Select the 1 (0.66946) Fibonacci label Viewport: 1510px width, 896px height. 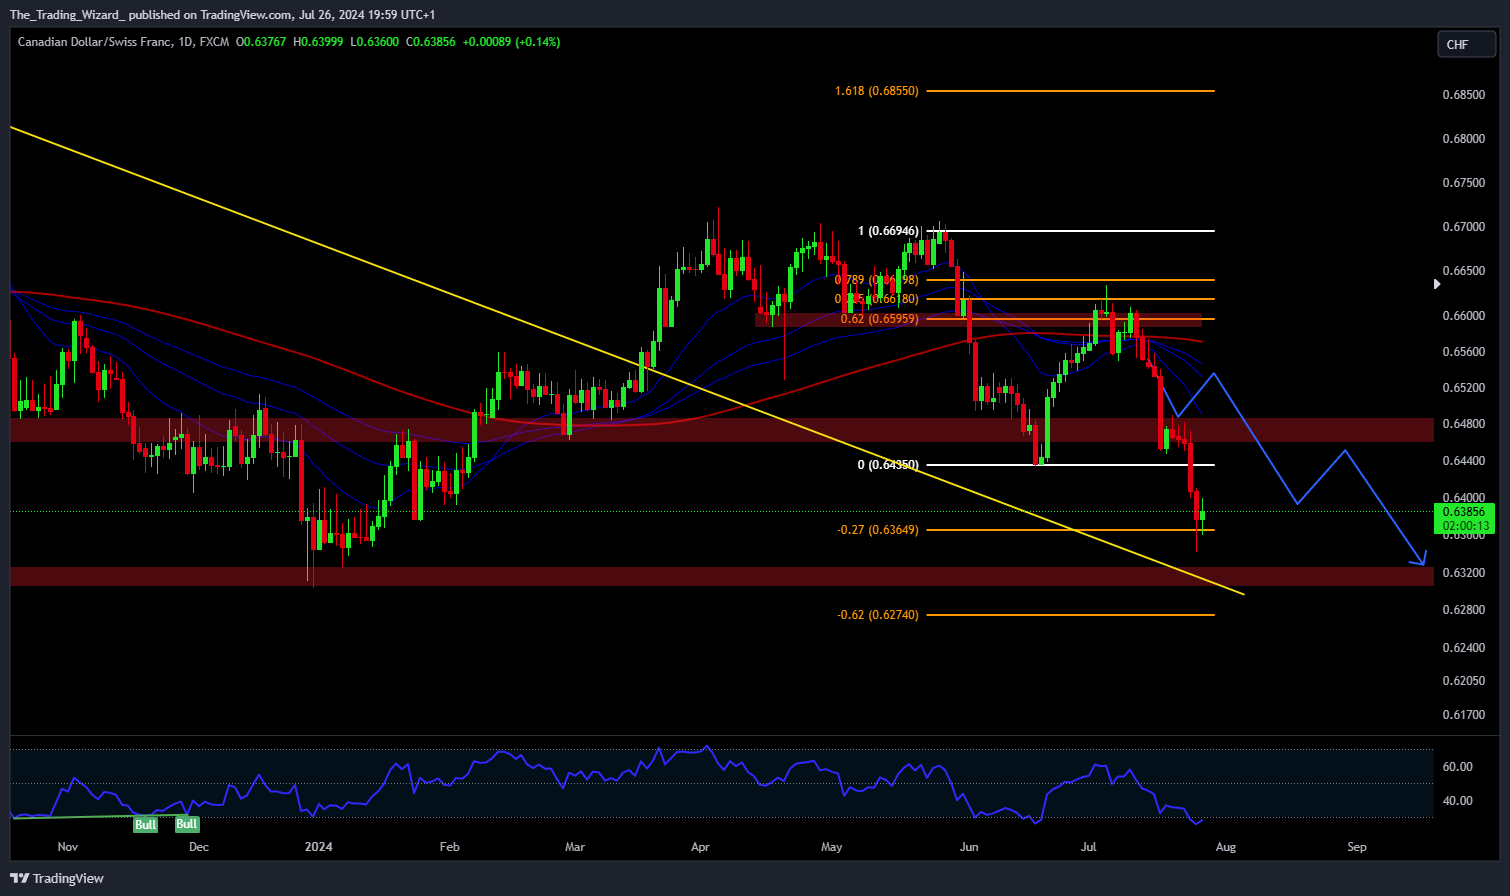[x=888, y=231]
